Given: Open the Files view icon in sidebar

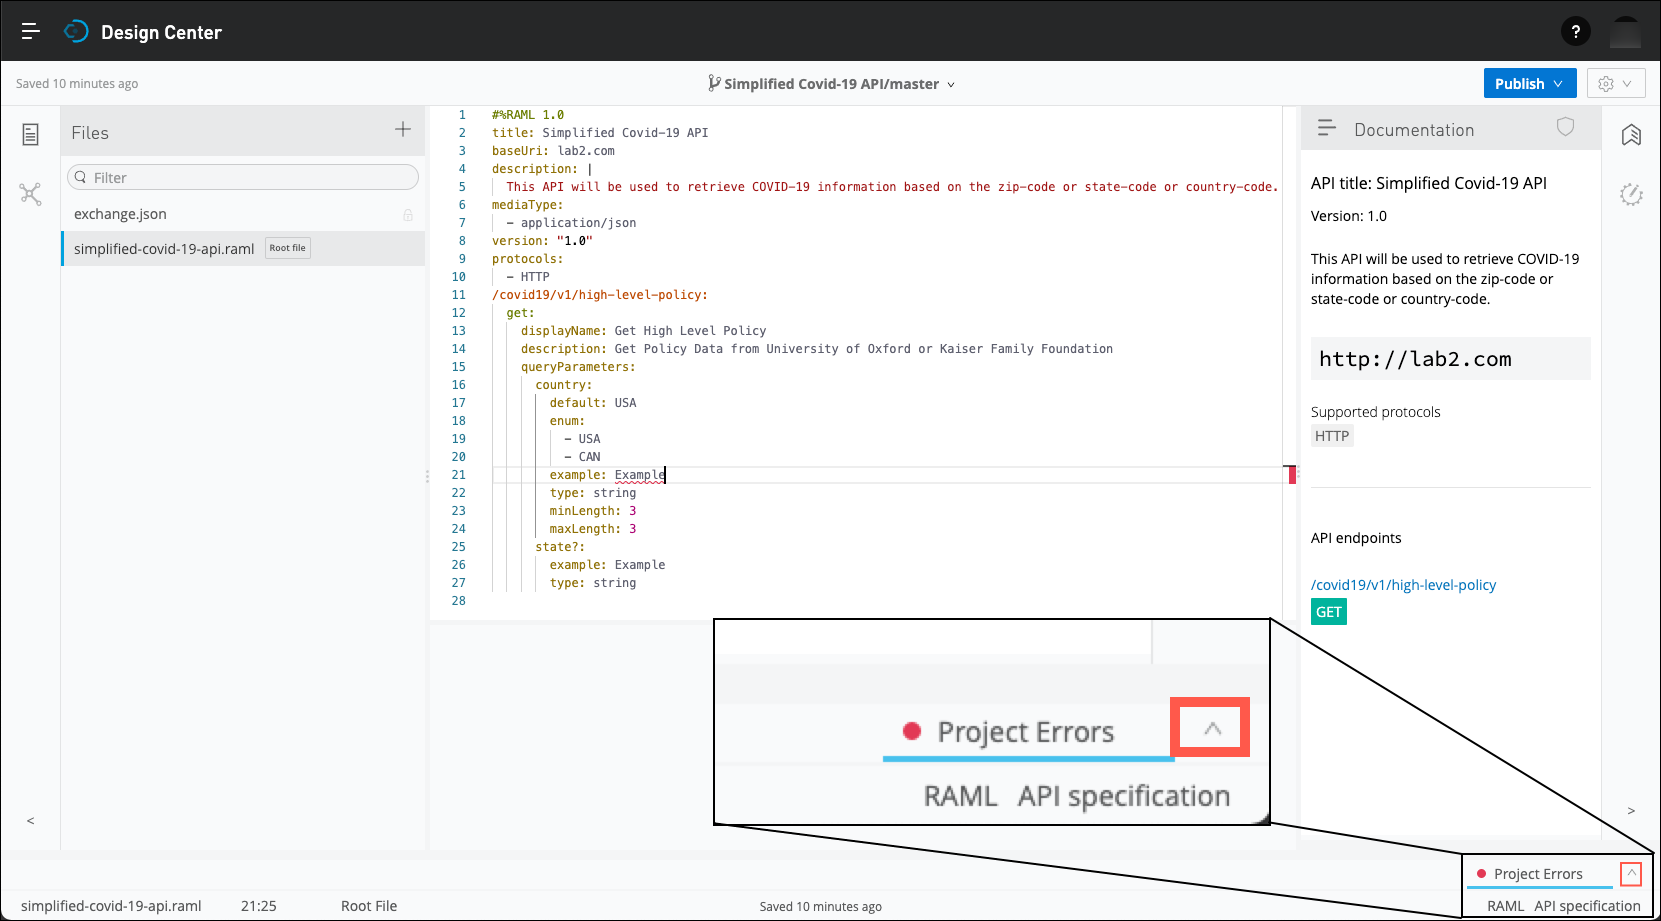Looking at the screenshot, I should pos(31,134).
